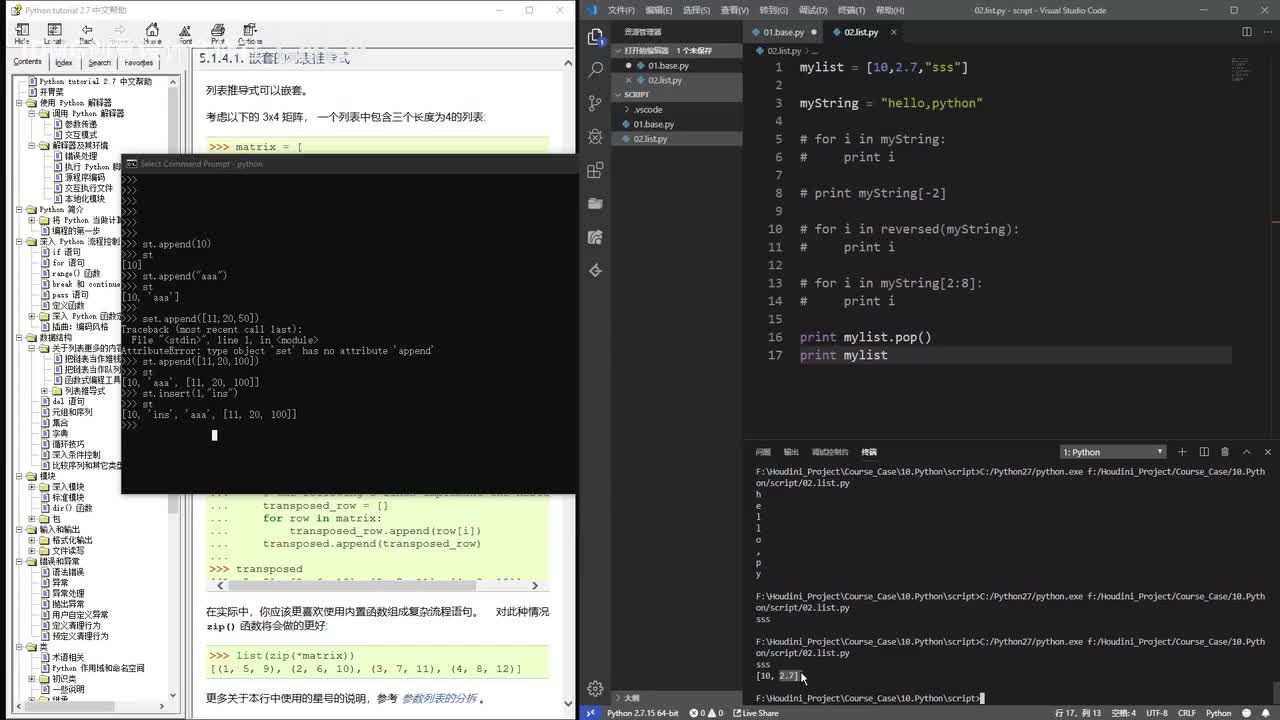Screen dimensions: 1280x720
Task: Switch to the 问题 panel tab
Action: click(763, 452)
